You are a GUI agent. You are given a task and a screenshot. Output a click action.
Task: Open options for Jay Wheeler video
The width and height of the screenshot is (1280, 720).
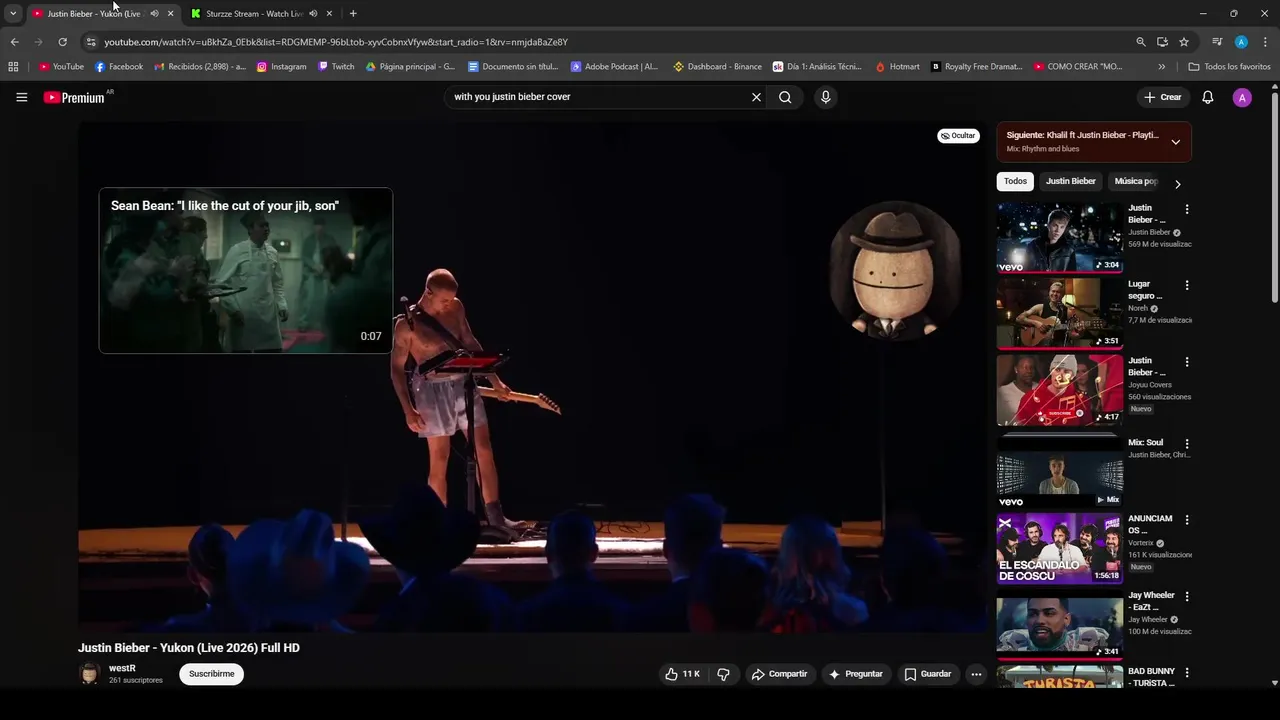point(1187,596)
